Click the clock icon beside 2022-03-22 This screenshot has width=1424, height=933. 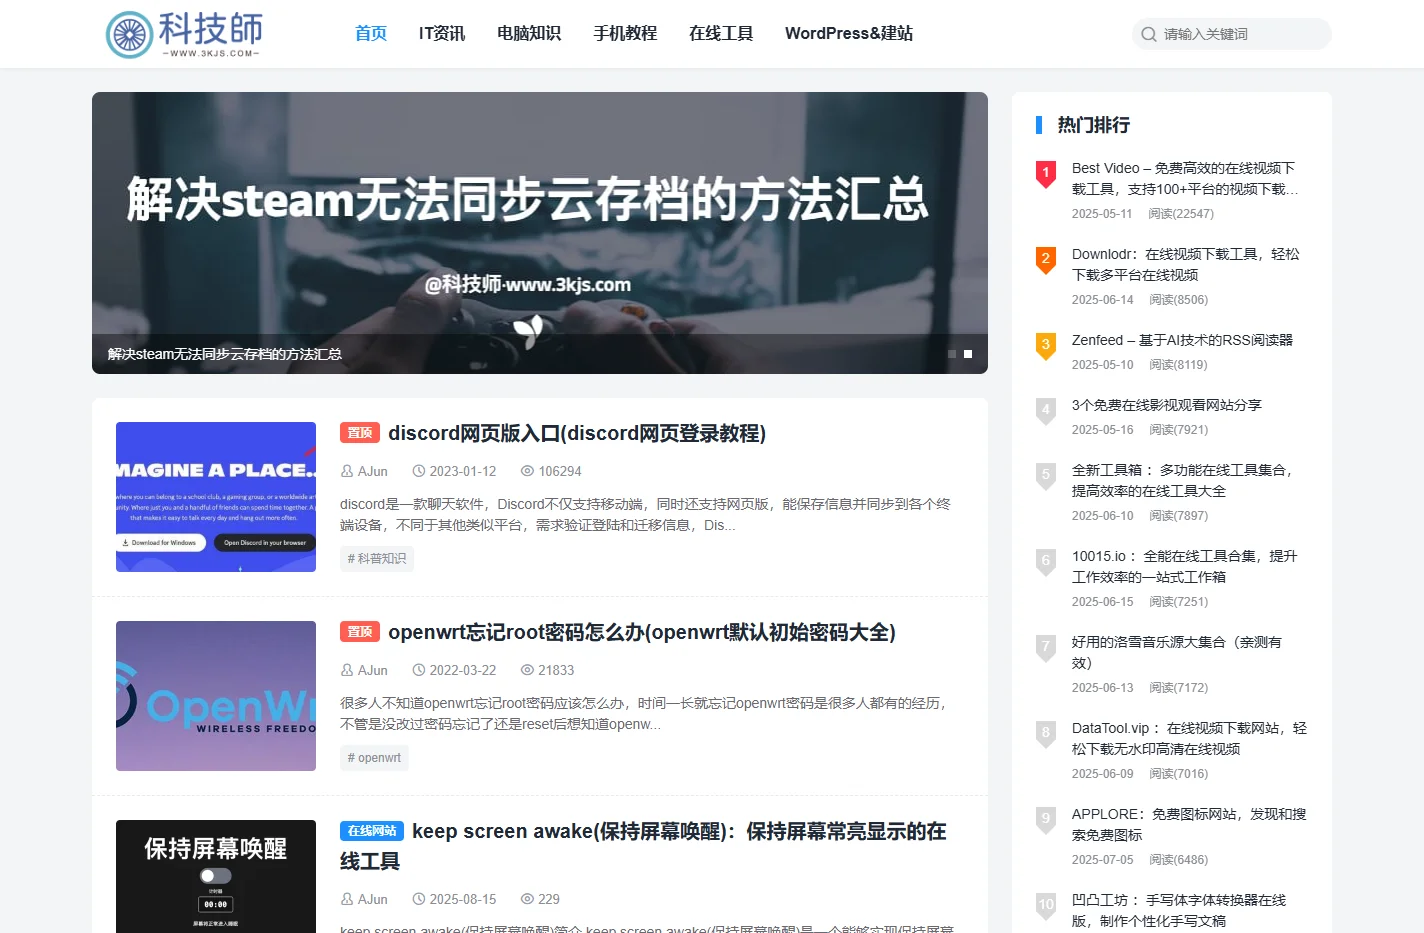(x=419, y=670)
